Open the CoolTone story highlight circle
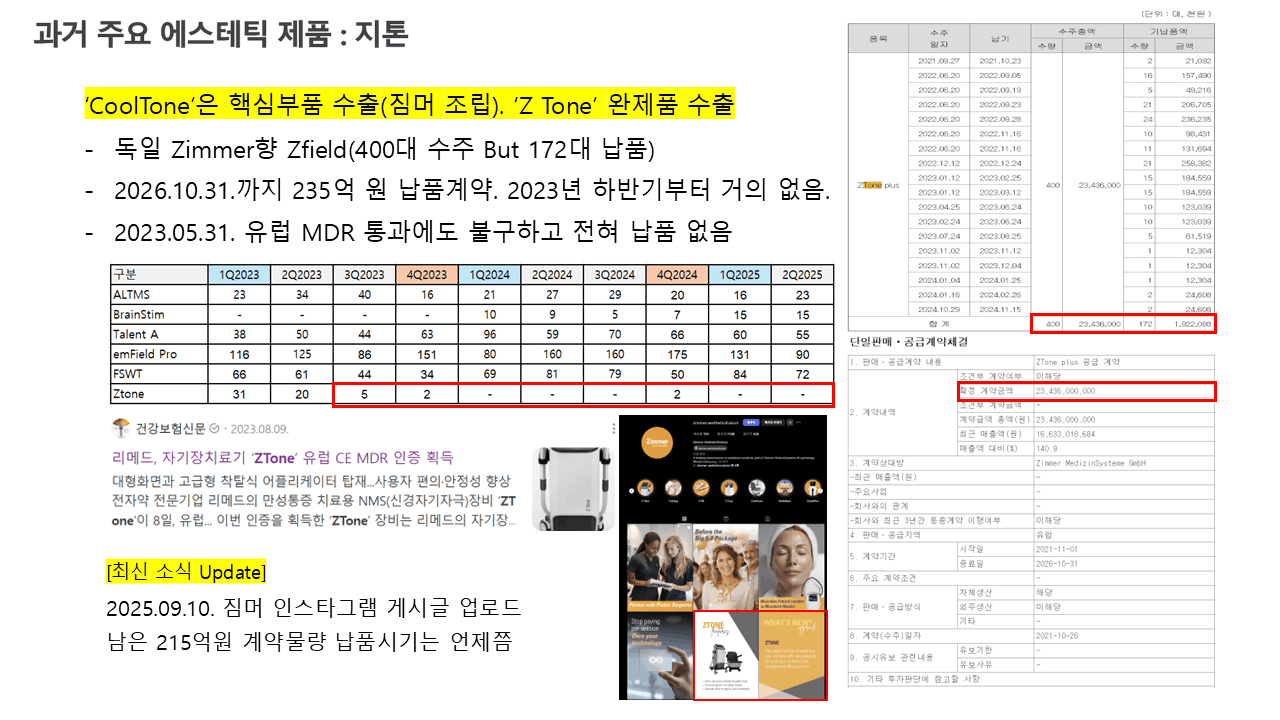 coord(758,489)
